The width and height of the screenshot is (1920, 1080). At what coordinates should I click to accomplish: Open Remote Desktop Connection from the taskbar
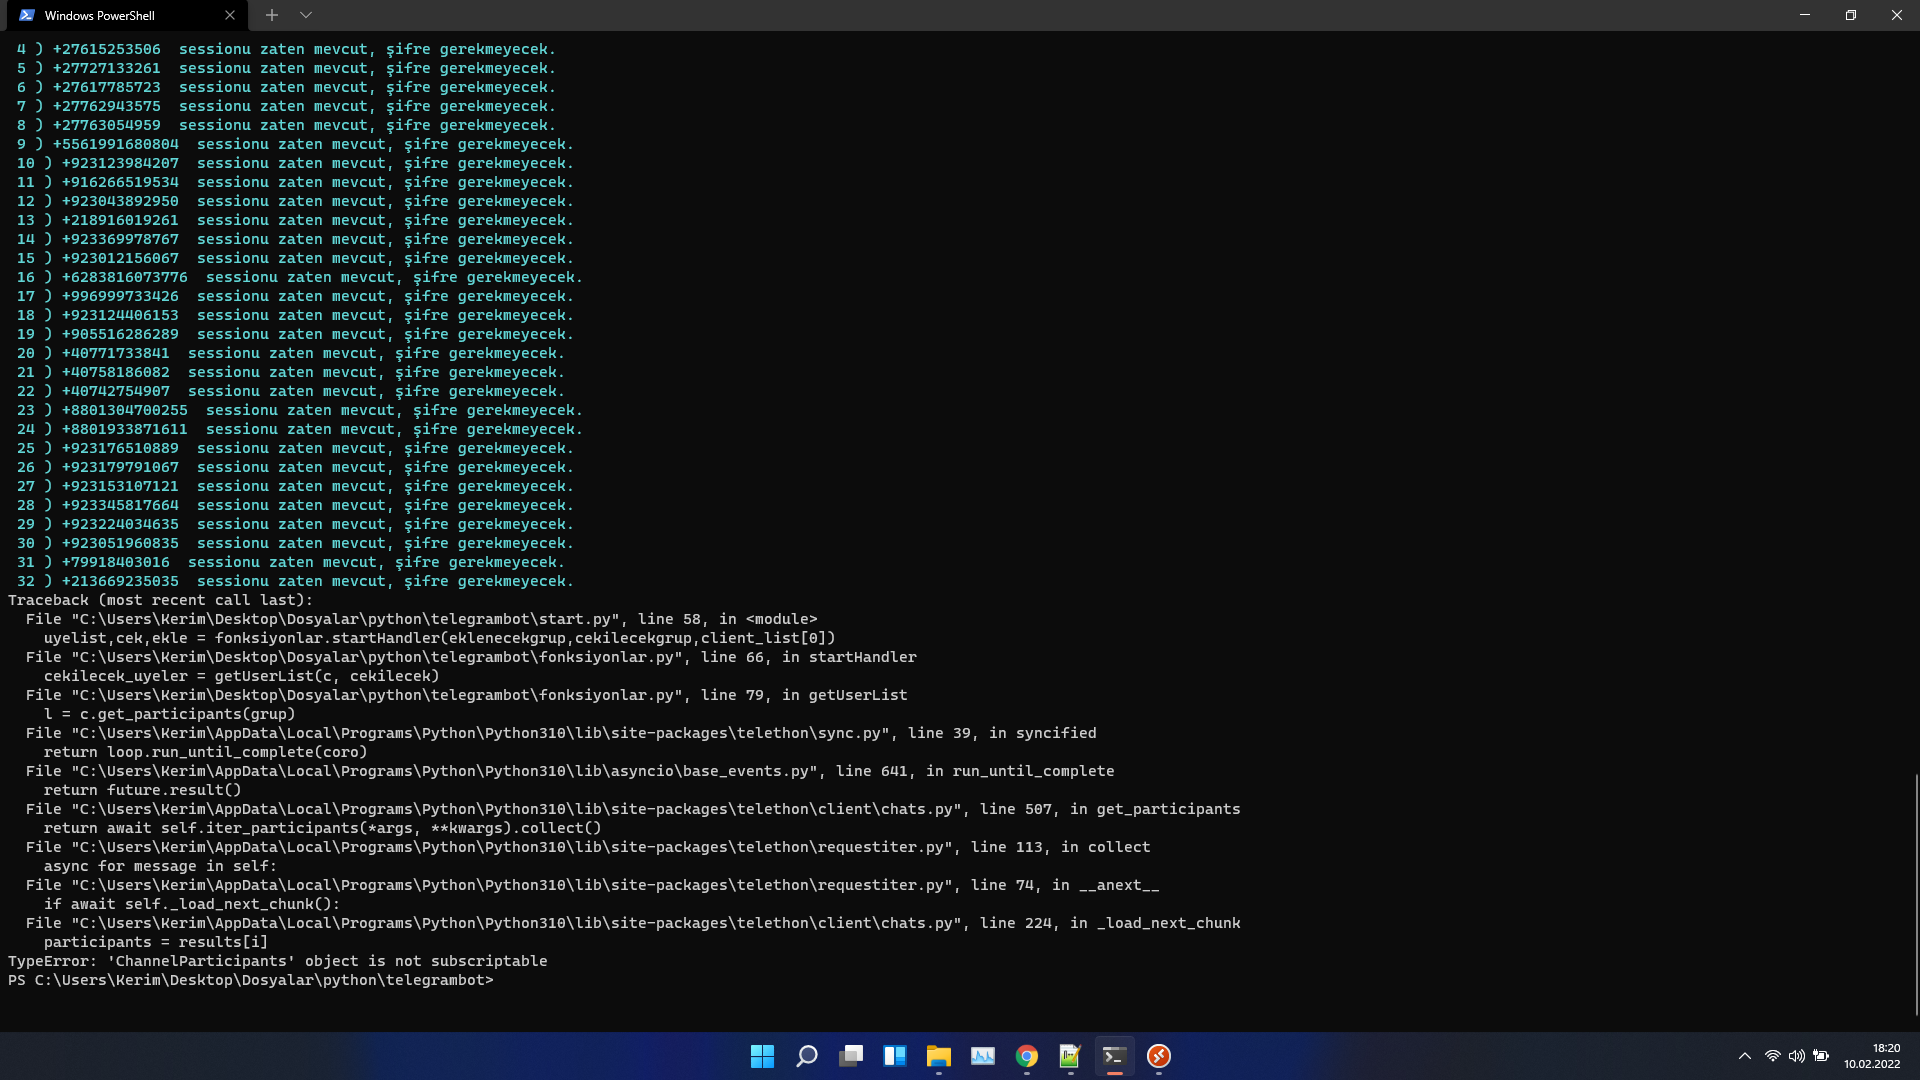[1159, 1056]
